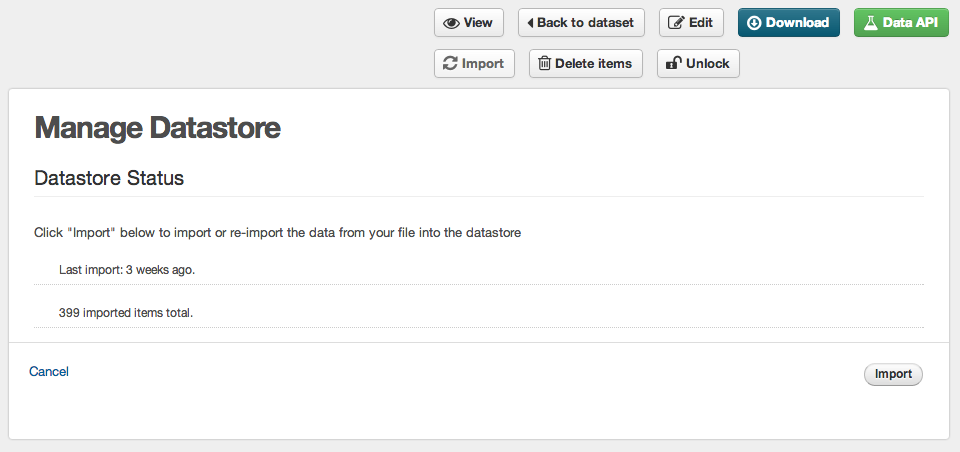960x452 pixels.
Task: Click the refresh arrows icon on top Import
Action: pyautogui.click(x=450, y=64)
